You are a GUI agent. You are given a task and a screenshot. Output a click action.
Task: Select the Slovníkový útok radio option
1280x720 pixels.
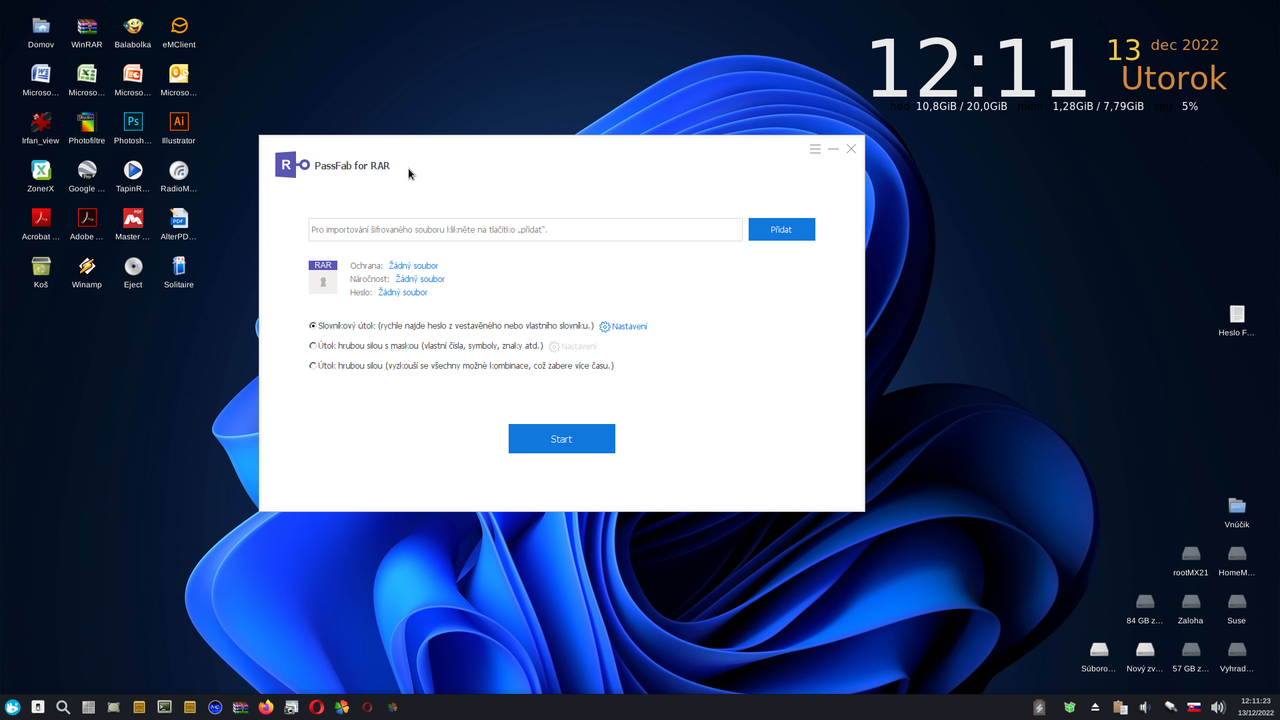click(x=313, y=326)
